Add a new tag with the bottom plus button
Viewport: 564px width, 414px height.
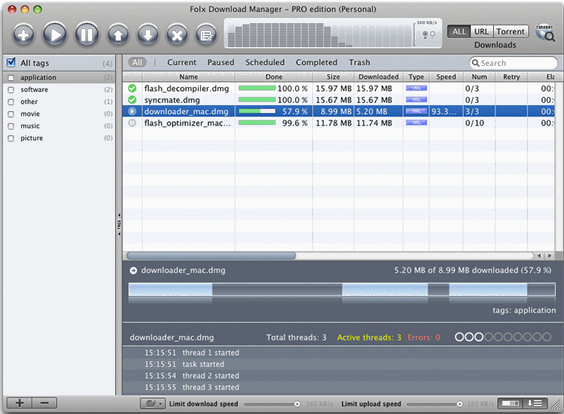coord(19,403)
